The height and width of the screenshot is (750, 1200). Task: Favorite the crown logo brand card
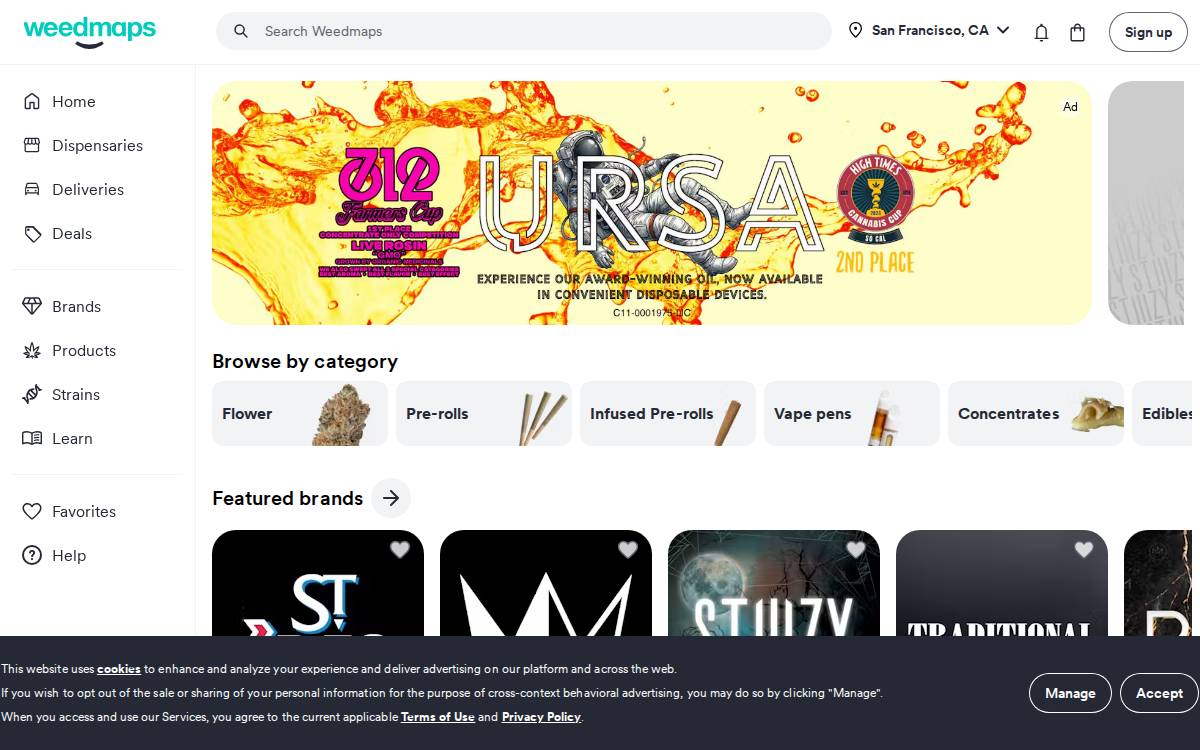point(628,549)
